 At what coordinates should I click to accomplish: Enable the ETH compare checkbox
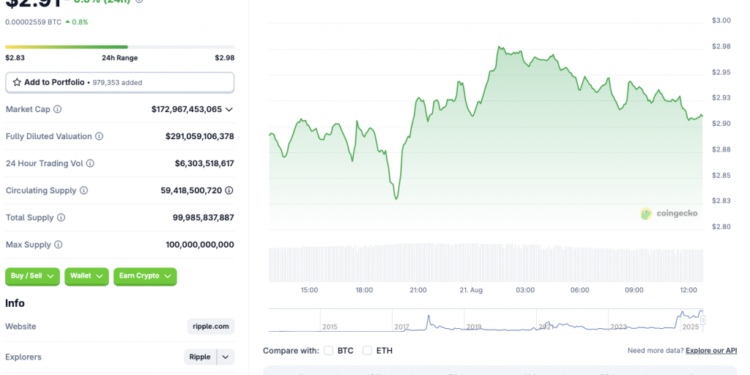367,351
